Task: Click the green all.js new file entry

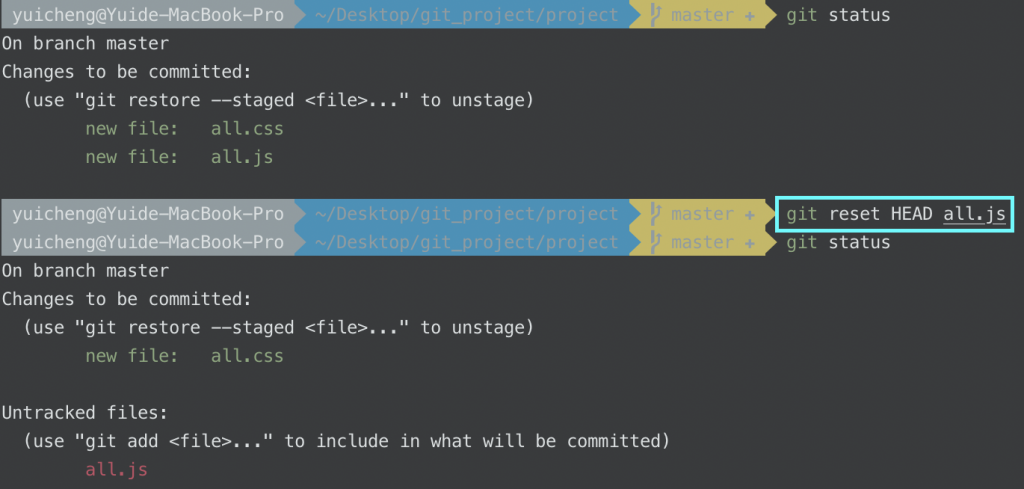Action: 242,157
